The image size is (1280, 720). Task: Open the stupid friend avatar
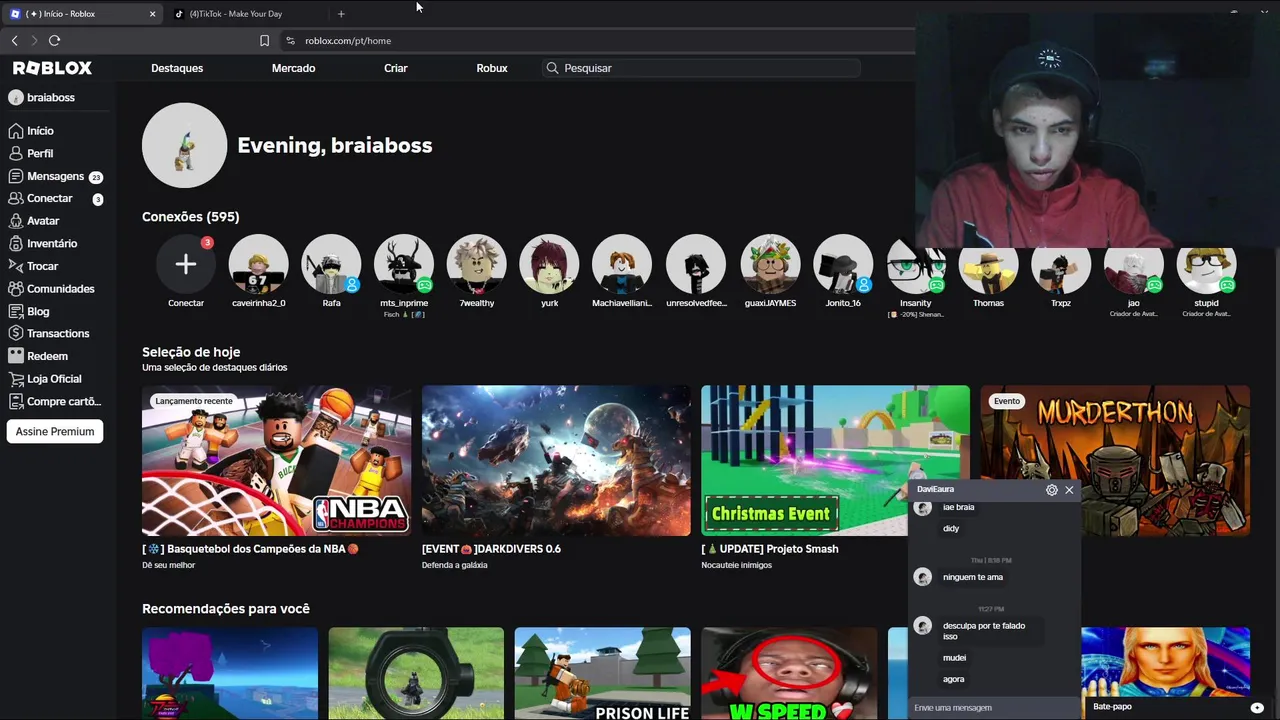click(x=1206, y=270)
